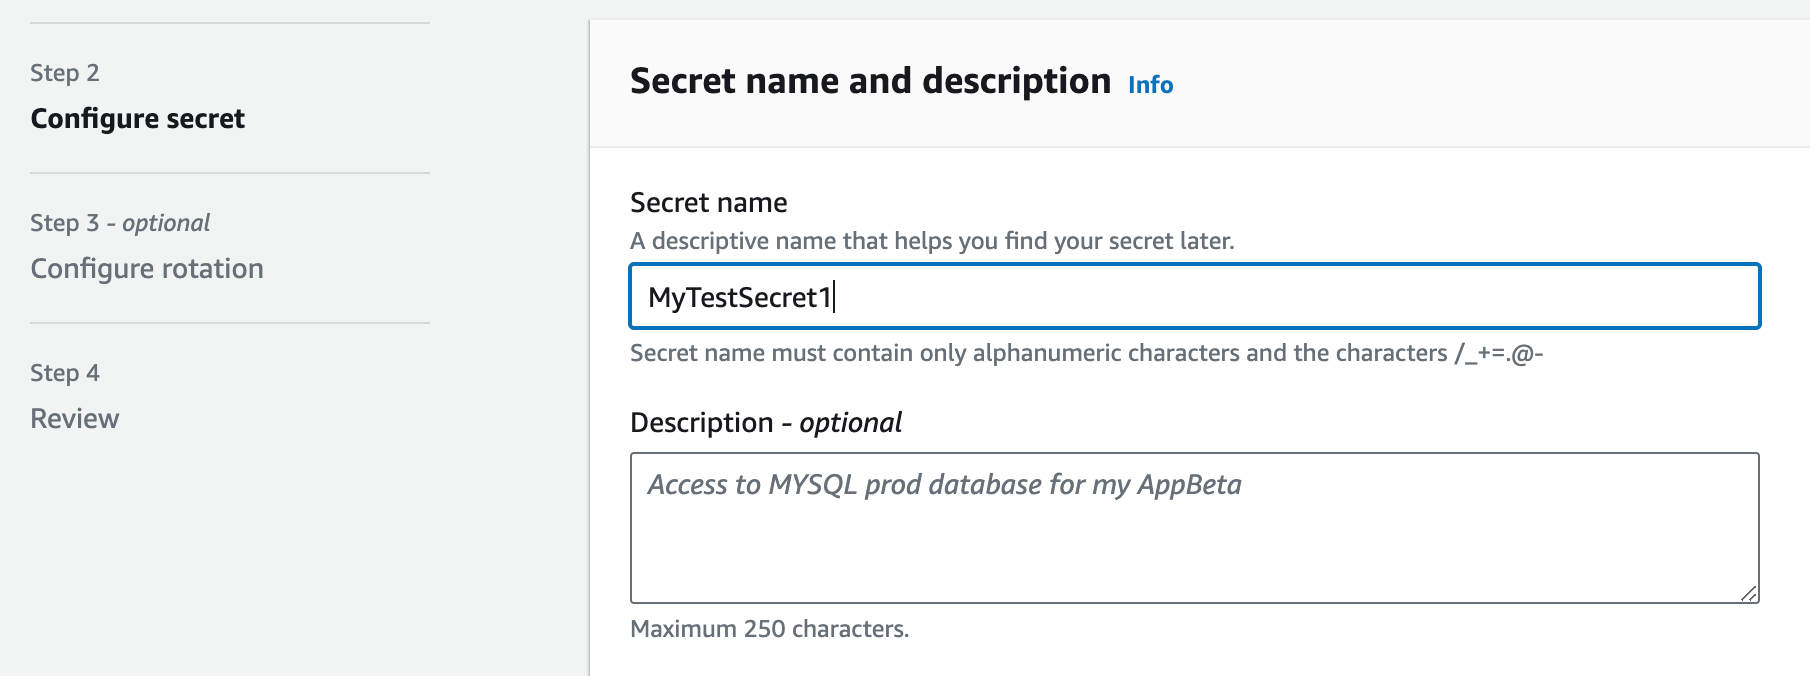Grab the Description box resize handle
The height and width of the screenshot is (676, 1810).
[x=1748, y=593]
